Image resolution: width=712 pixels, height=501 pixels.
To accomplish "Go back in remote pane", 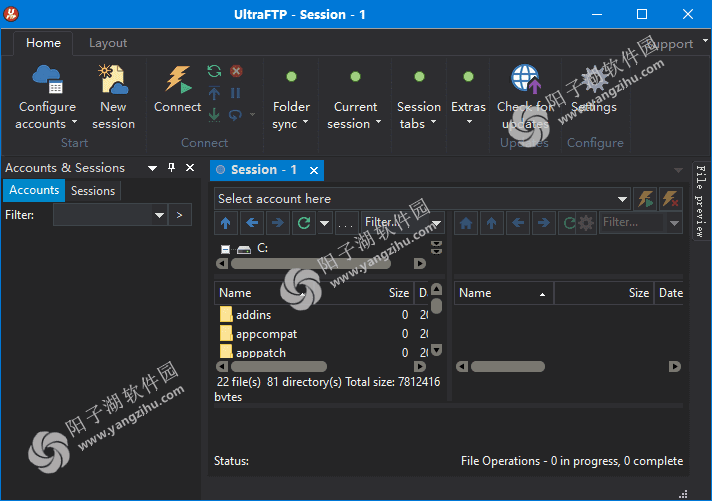I will point(518,223).
